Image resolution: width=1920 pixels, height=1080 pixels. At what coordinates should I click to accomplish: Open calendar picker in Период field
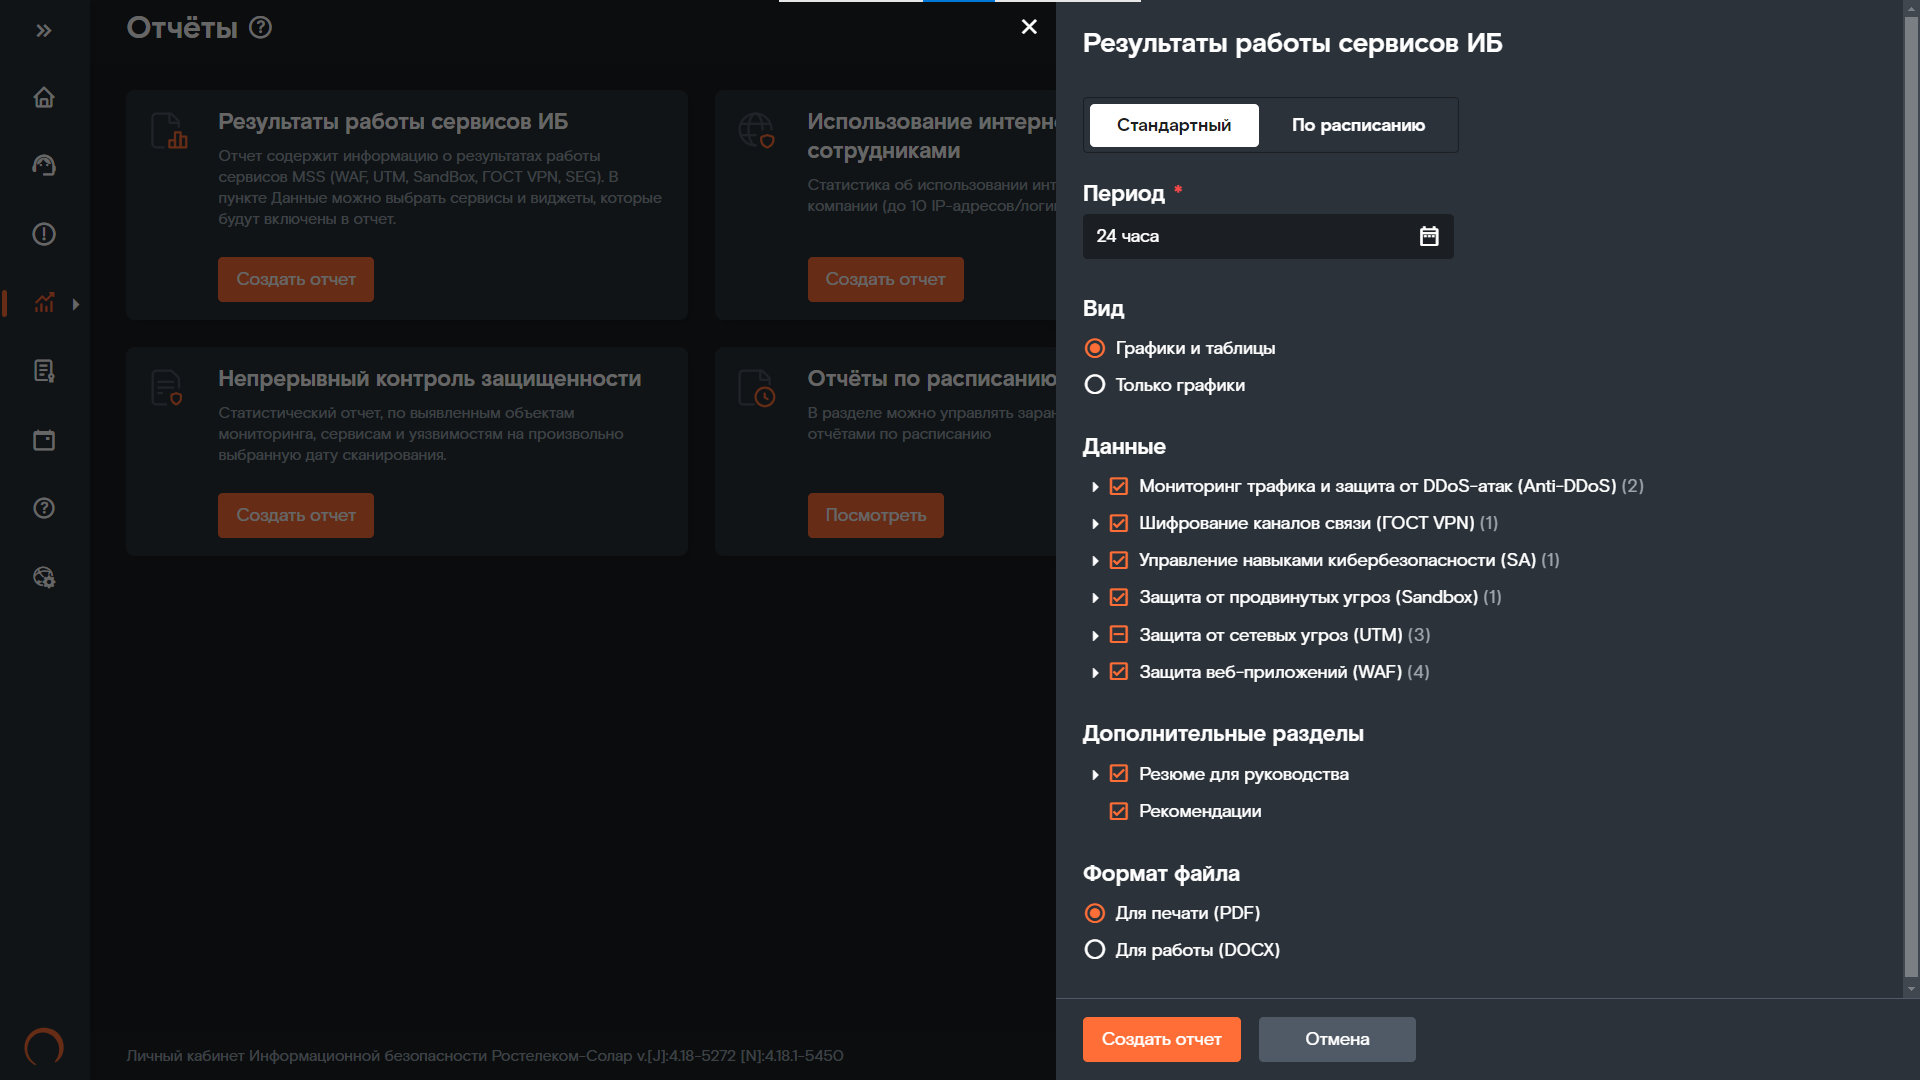pos(1429,236)
